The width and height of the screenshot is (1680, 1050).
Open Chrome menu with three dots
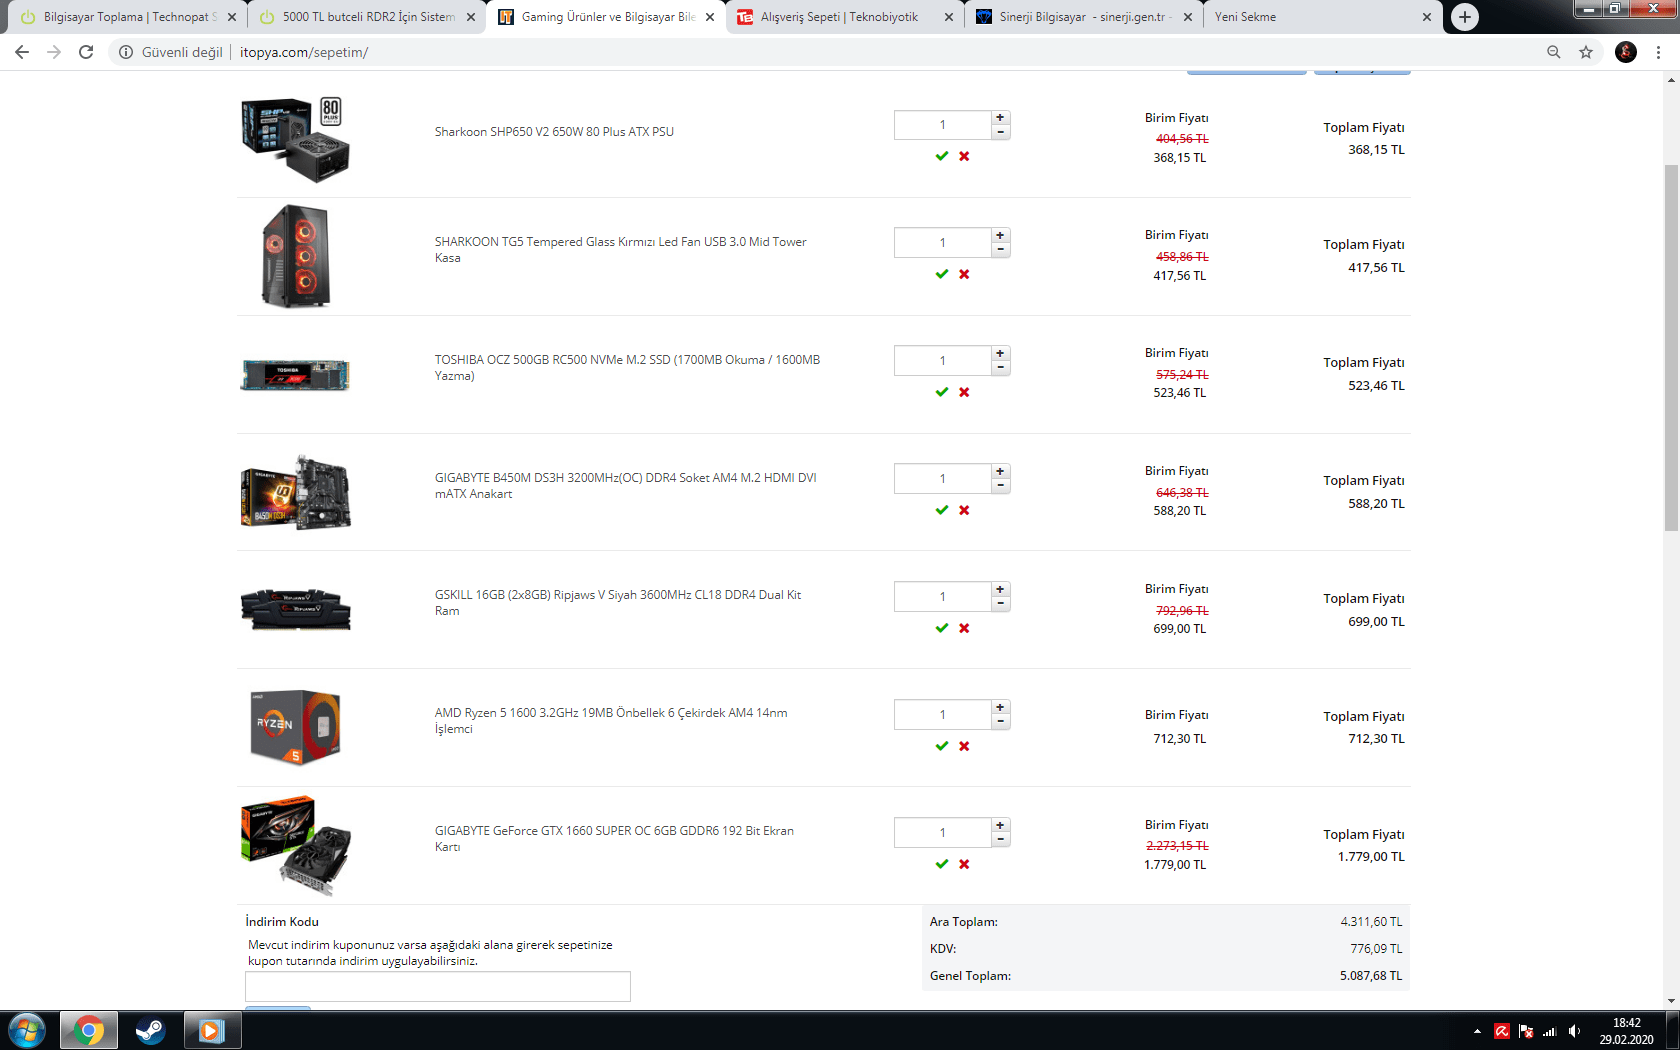pos(1658,52)
